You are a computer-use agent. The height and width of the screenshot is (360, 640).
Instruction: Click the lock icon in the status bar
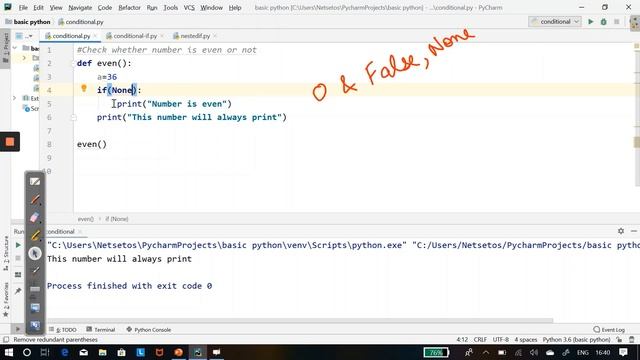620,340
